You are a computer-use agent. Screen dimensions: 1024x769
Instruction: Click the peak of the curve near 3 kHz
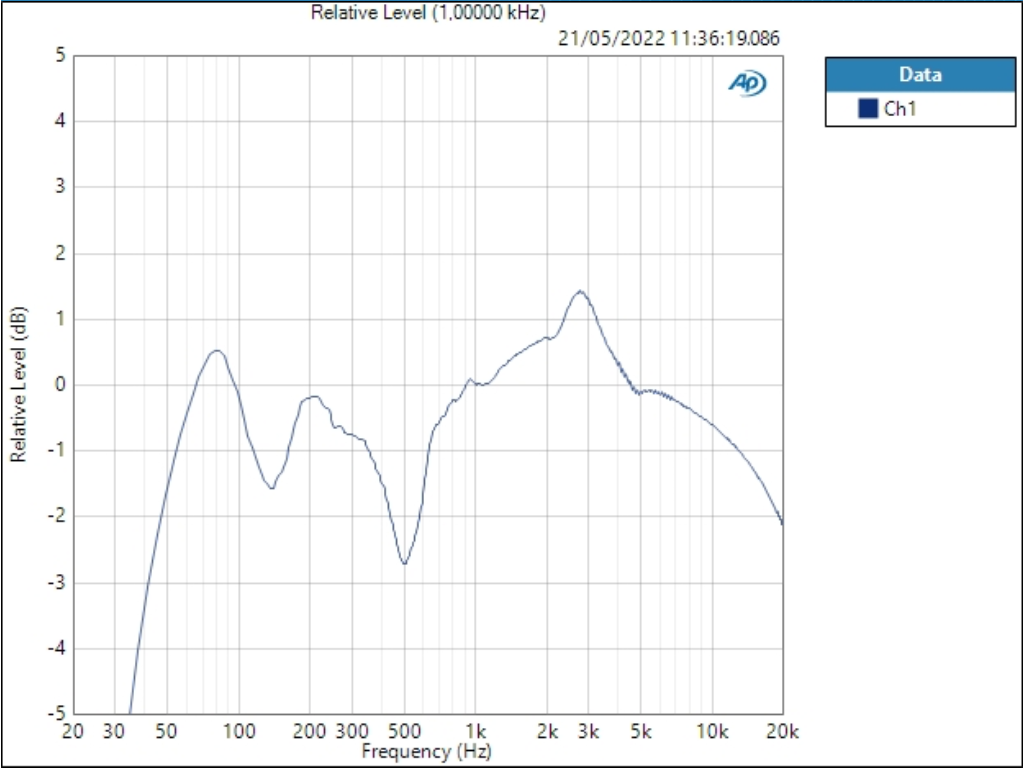click(578, 291)
